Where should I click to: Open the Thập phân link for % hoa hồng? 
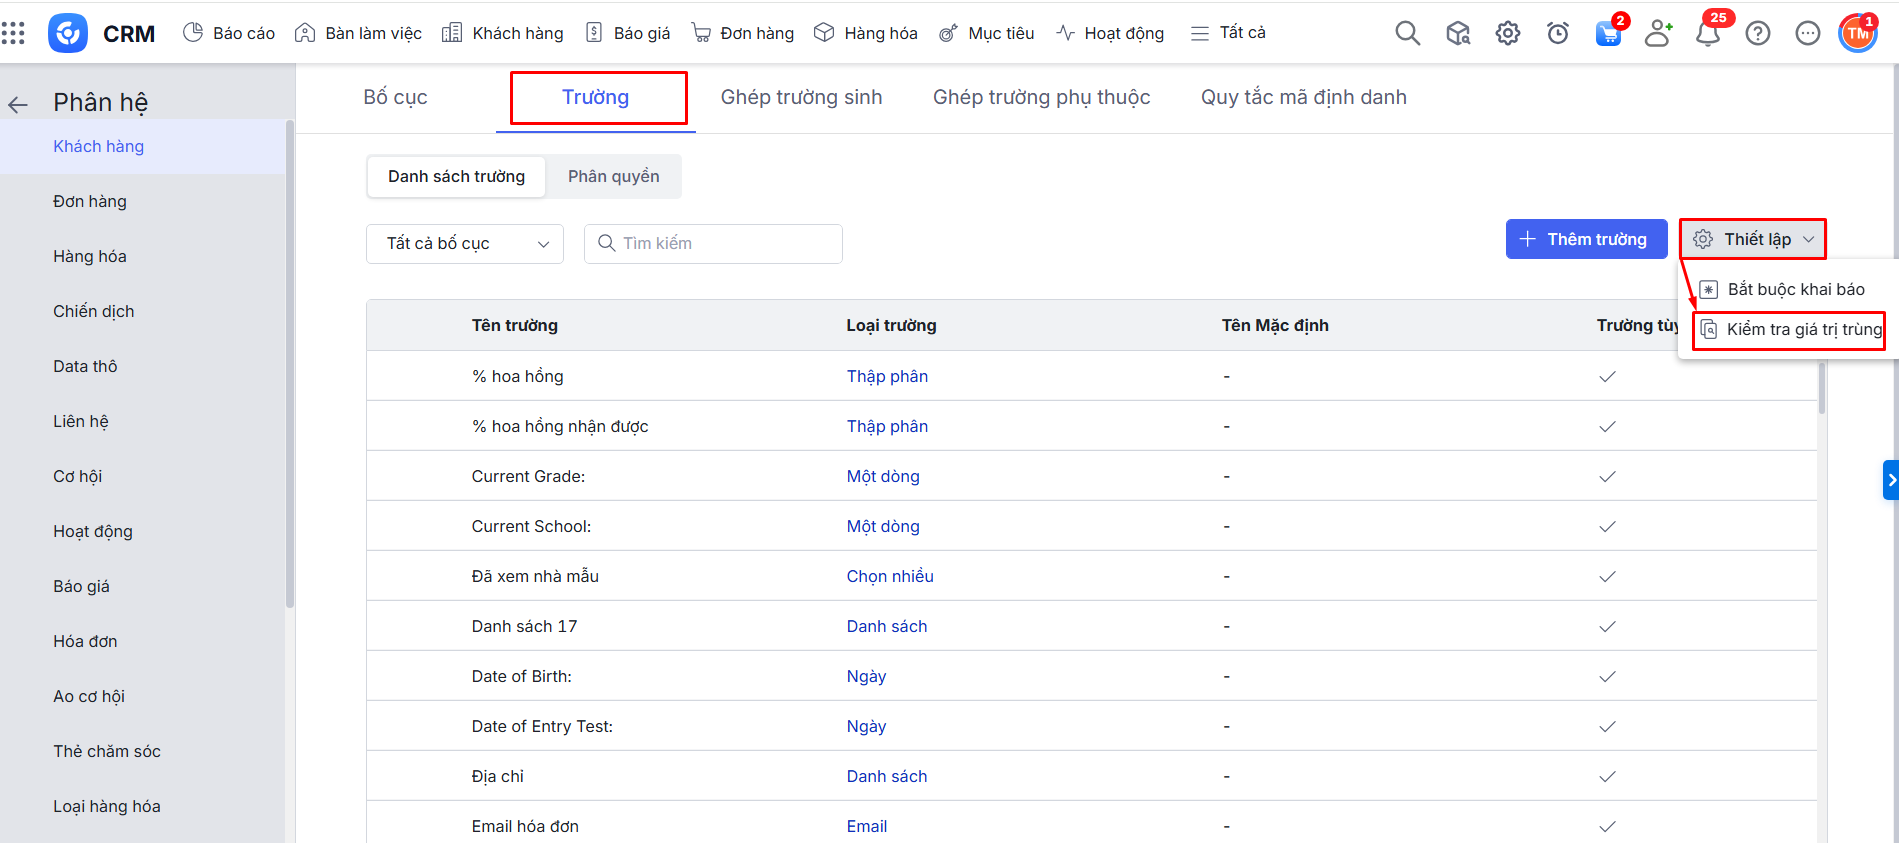[887, 377]
